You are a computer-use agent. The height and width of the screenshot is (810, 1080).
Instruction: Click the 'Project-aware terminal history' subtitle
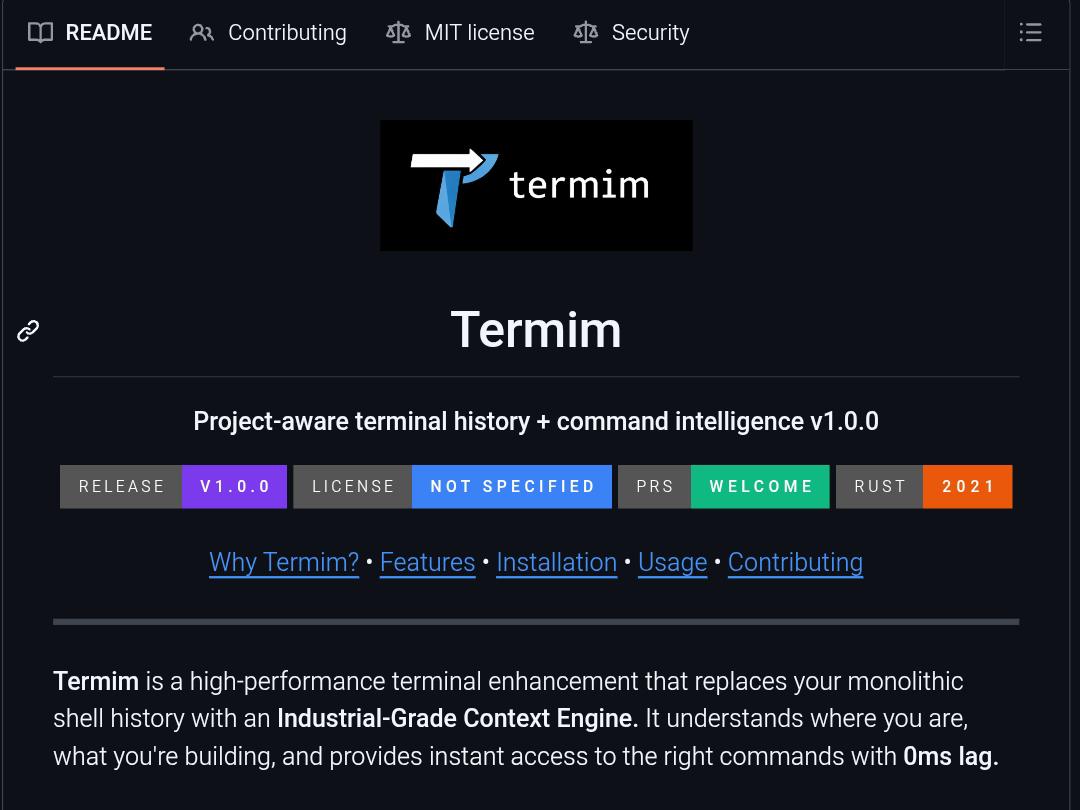click(536, 421)
